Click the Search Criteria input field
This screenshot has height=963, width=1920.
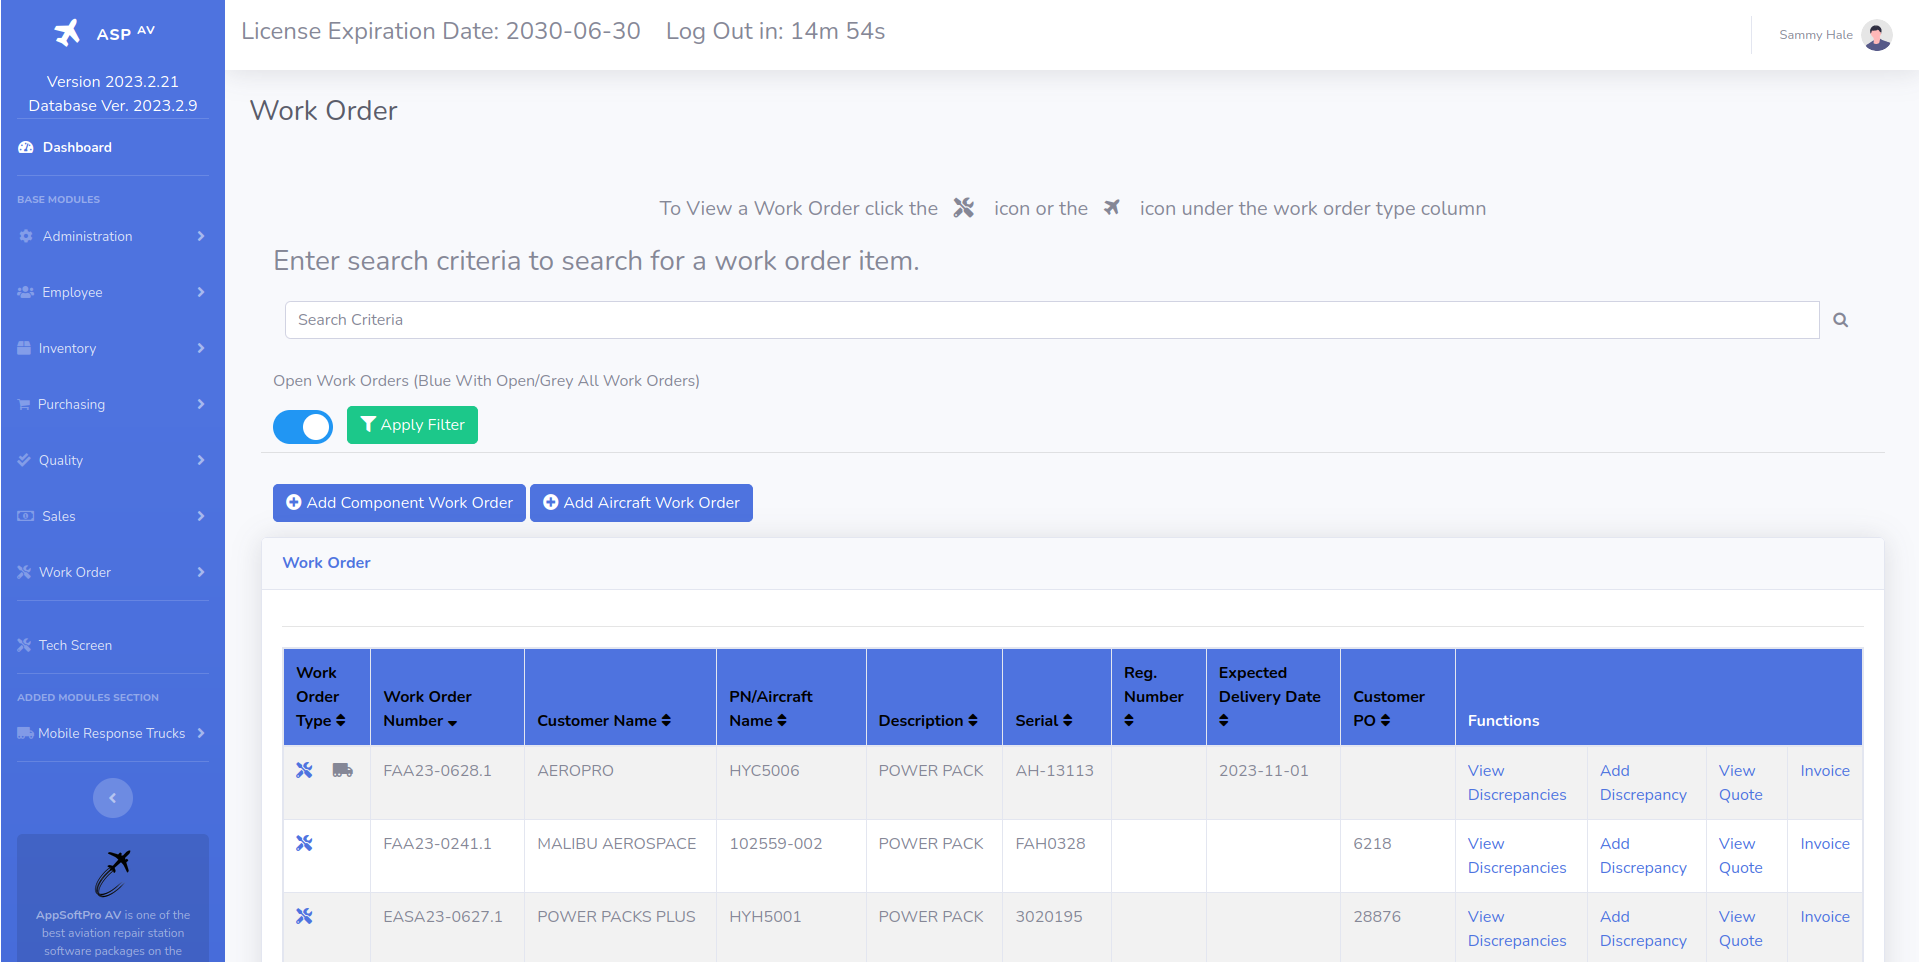tap(1051, 320)
